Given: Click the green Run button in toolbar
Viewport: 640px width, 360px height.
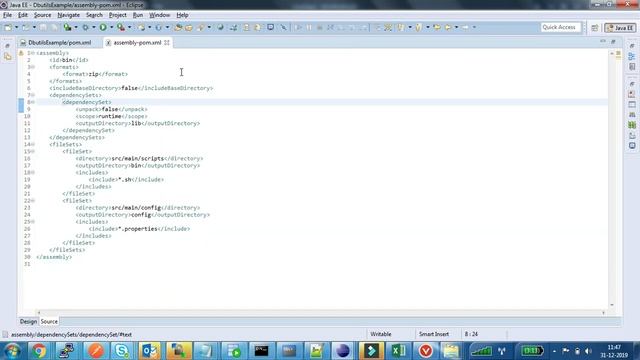Looking at the screenshot, I should pyautogui.click(x=103, y=27).
